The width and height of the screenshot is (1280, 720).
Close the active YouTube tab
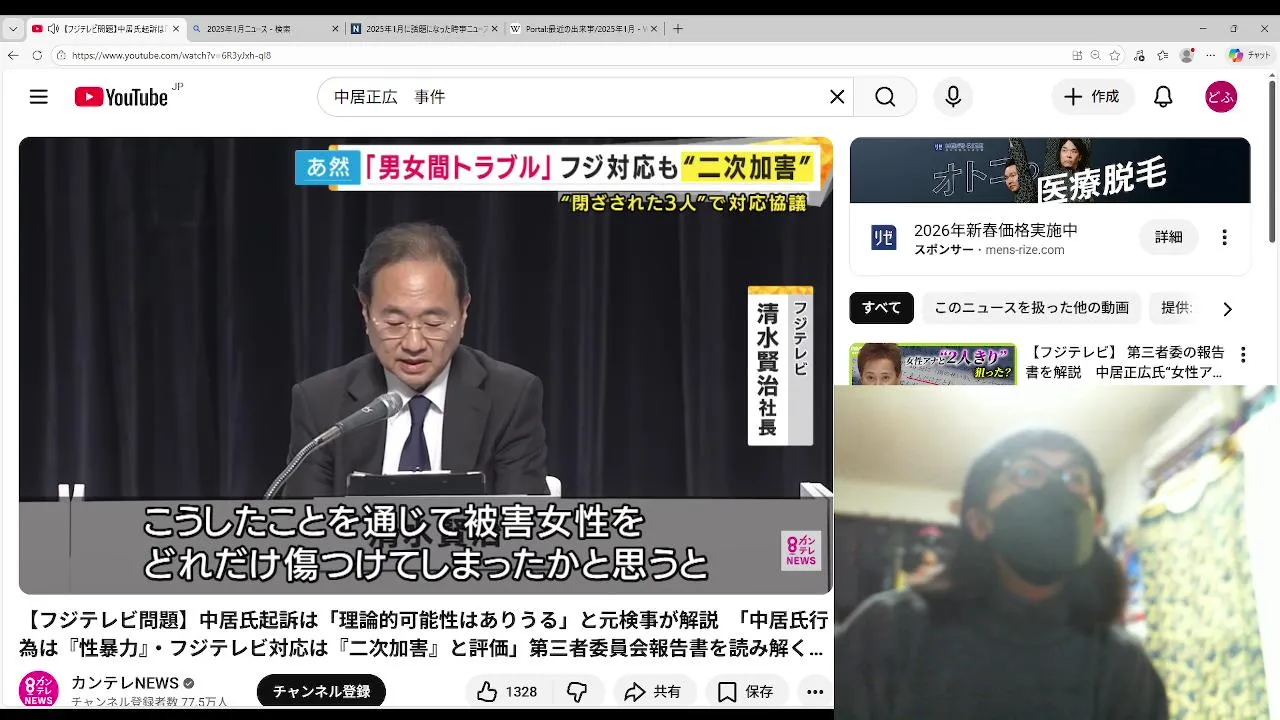click(174, 29)
